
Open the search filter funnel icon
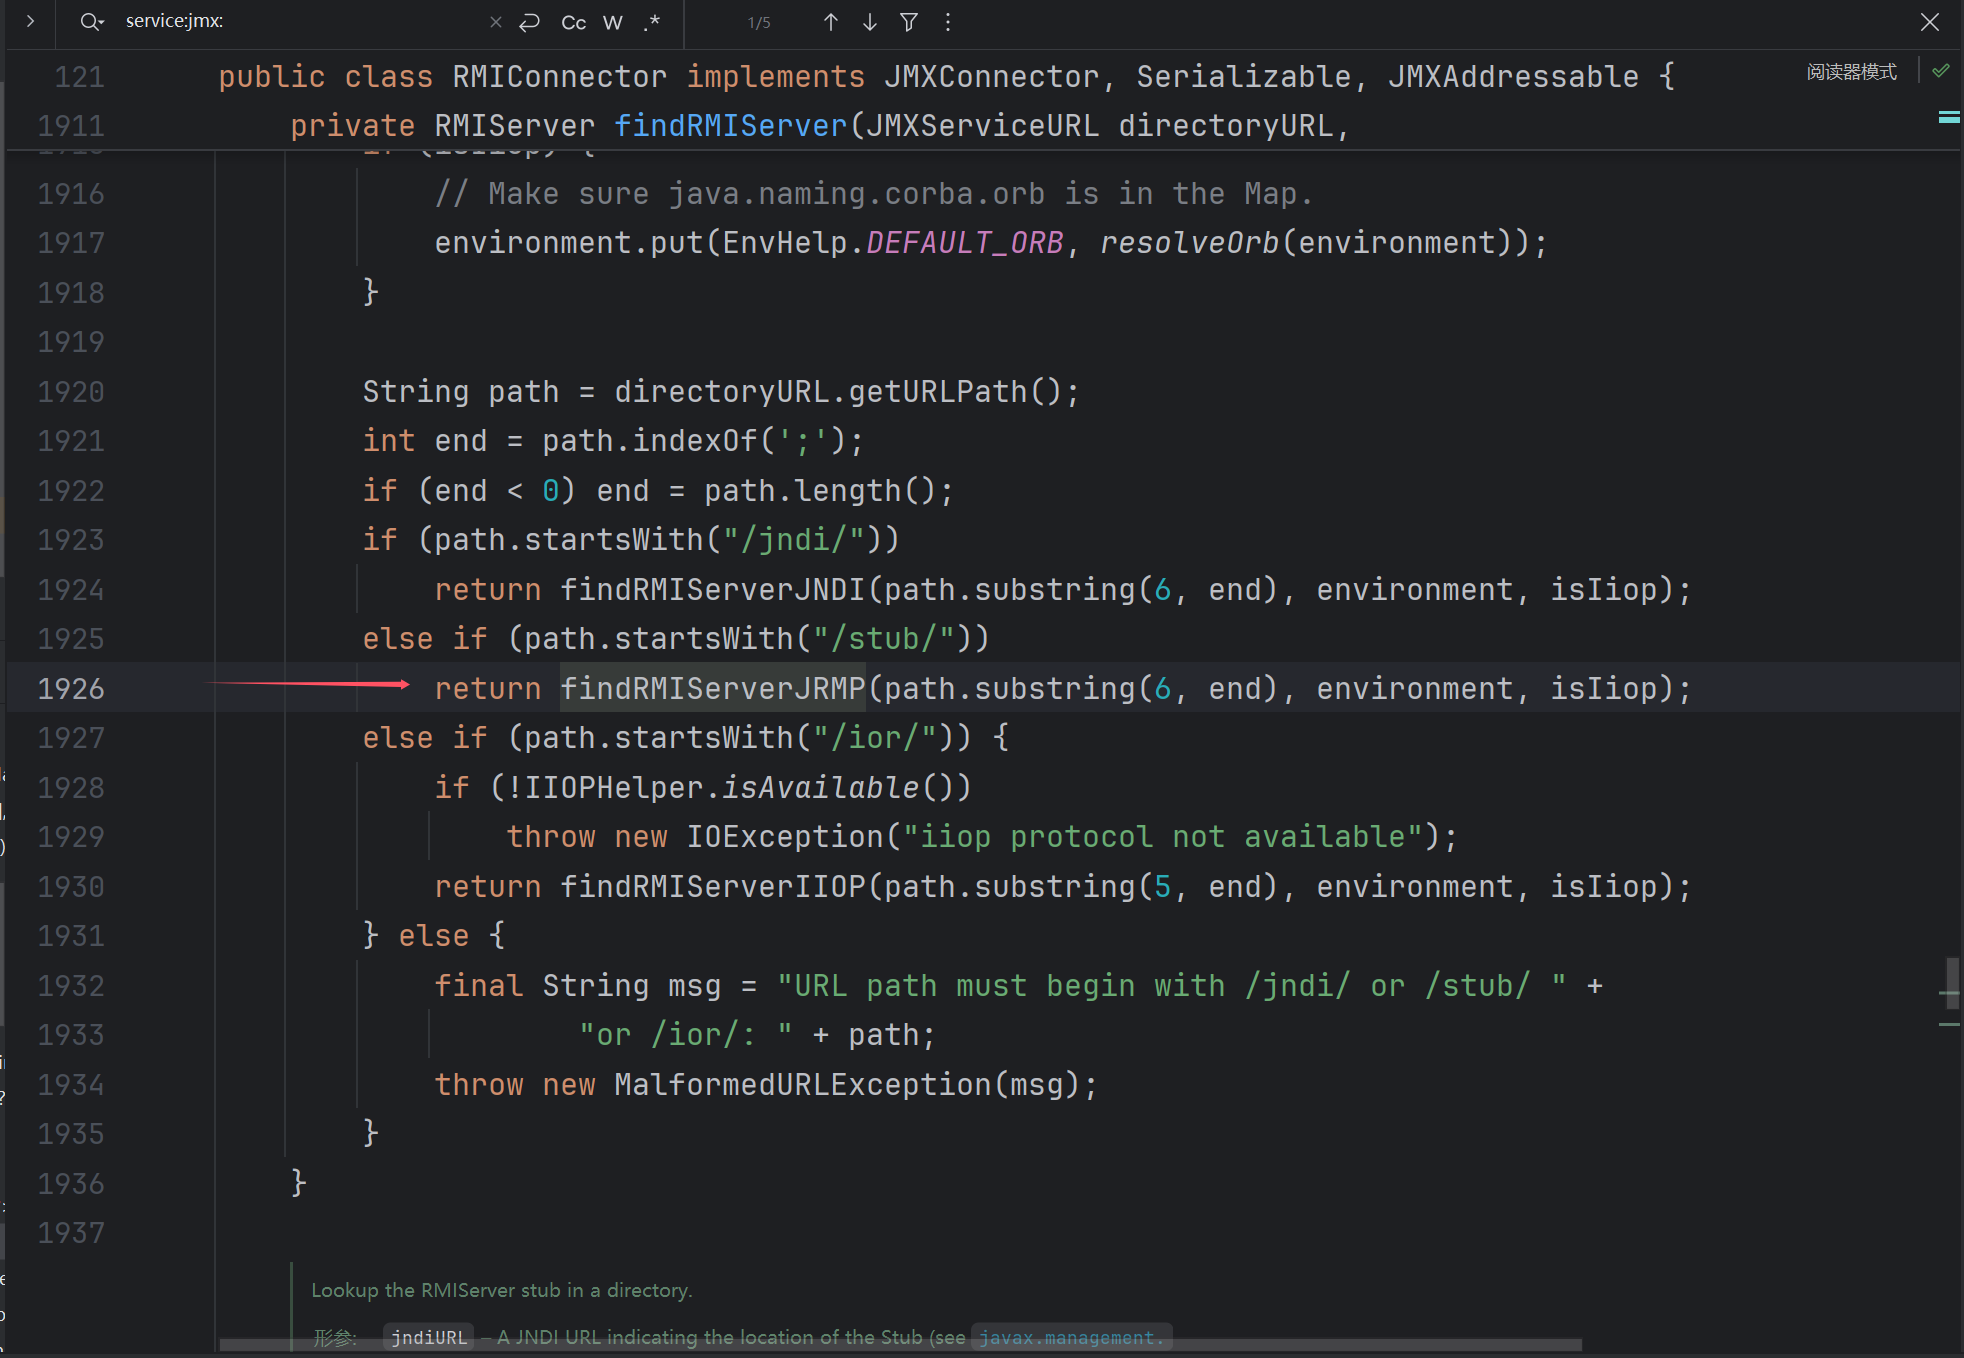pos(909,22)
